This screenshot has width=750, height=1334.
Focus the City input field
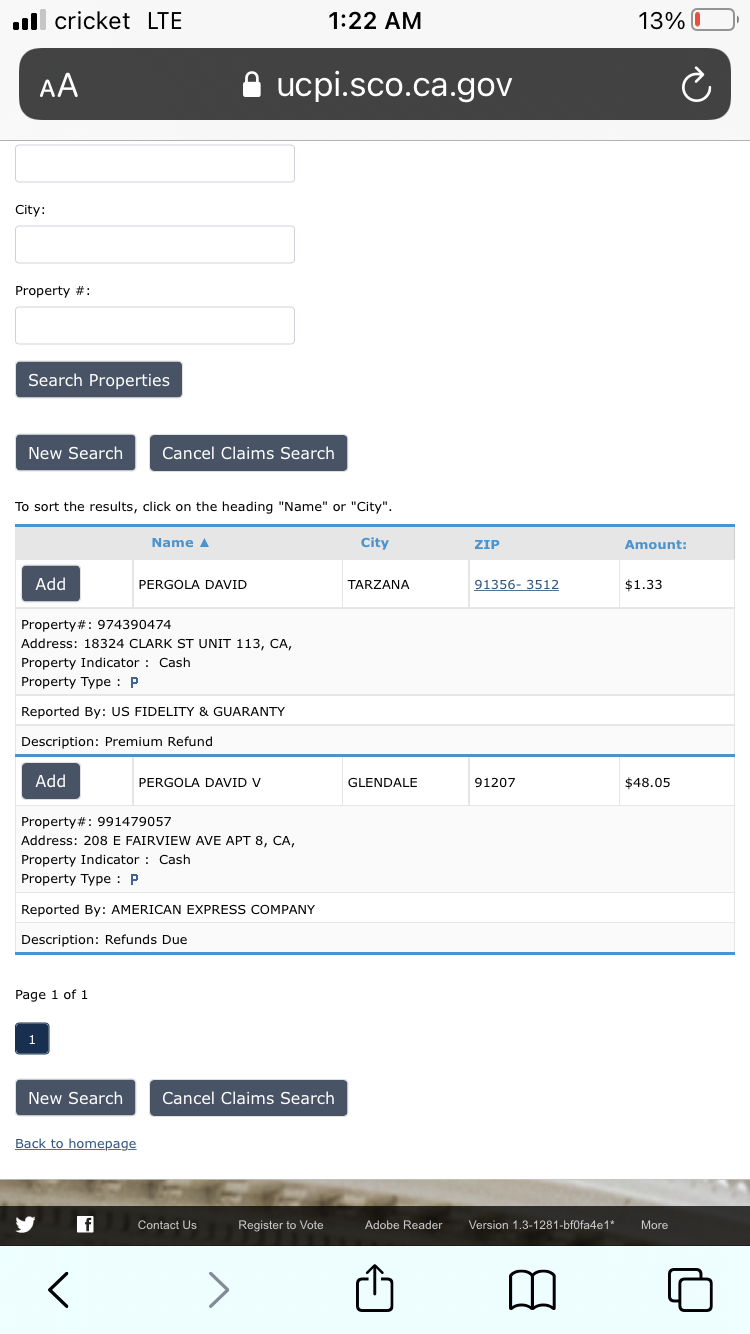(155, 244)
